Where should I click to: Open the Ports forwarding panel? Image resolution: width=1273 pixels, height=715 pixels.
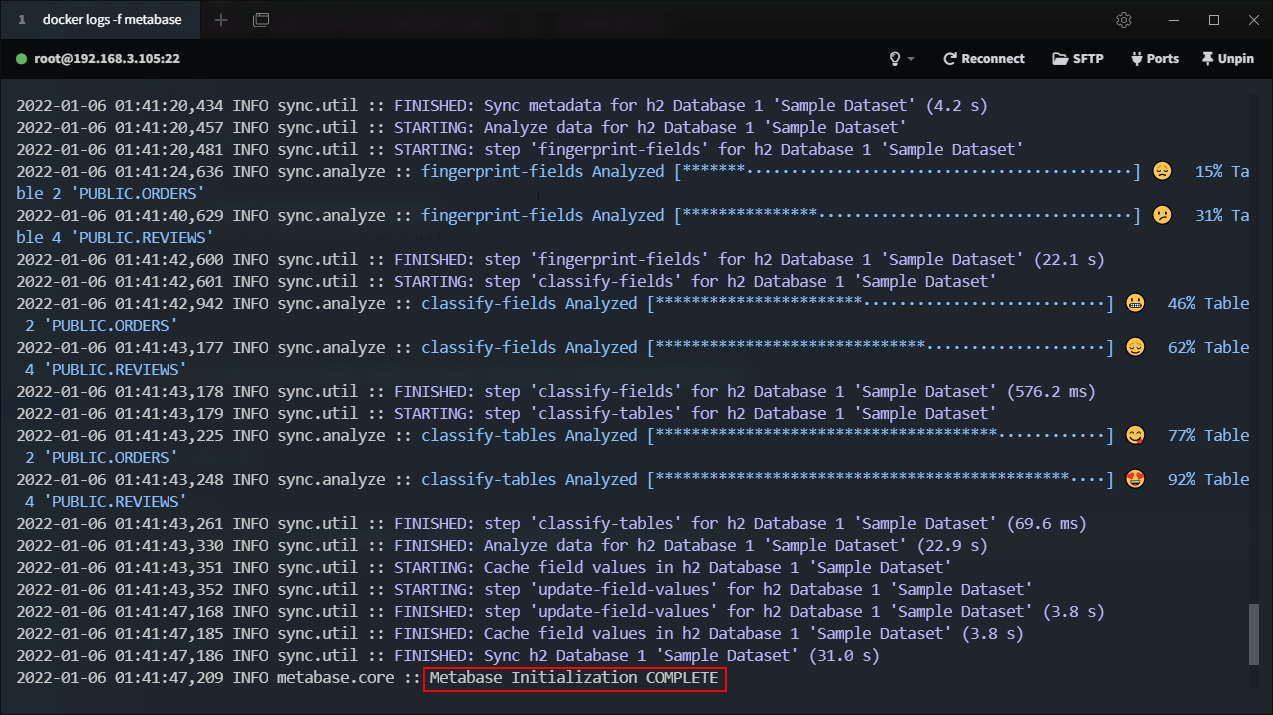pos(1154,59)
